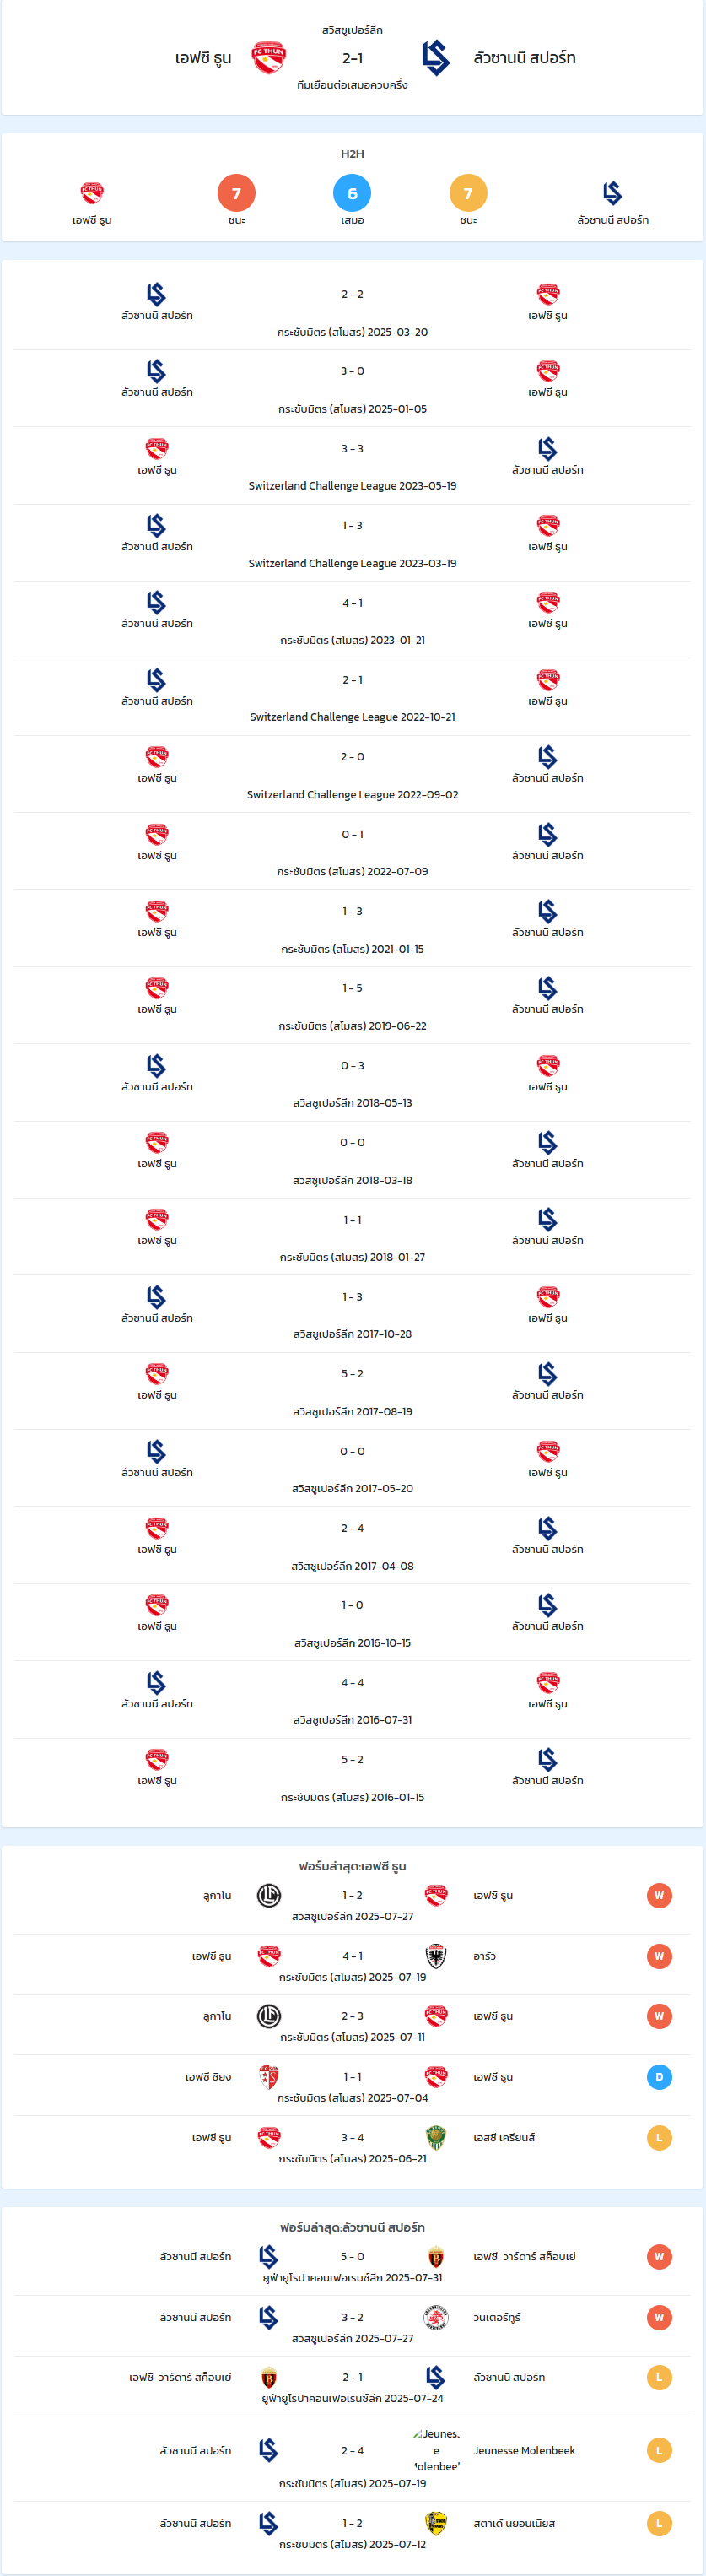Click the Stade Nyonnais crest in the 2025-07-12 row
This screenshot has width=706, height=2576.
coord(436,2523)
